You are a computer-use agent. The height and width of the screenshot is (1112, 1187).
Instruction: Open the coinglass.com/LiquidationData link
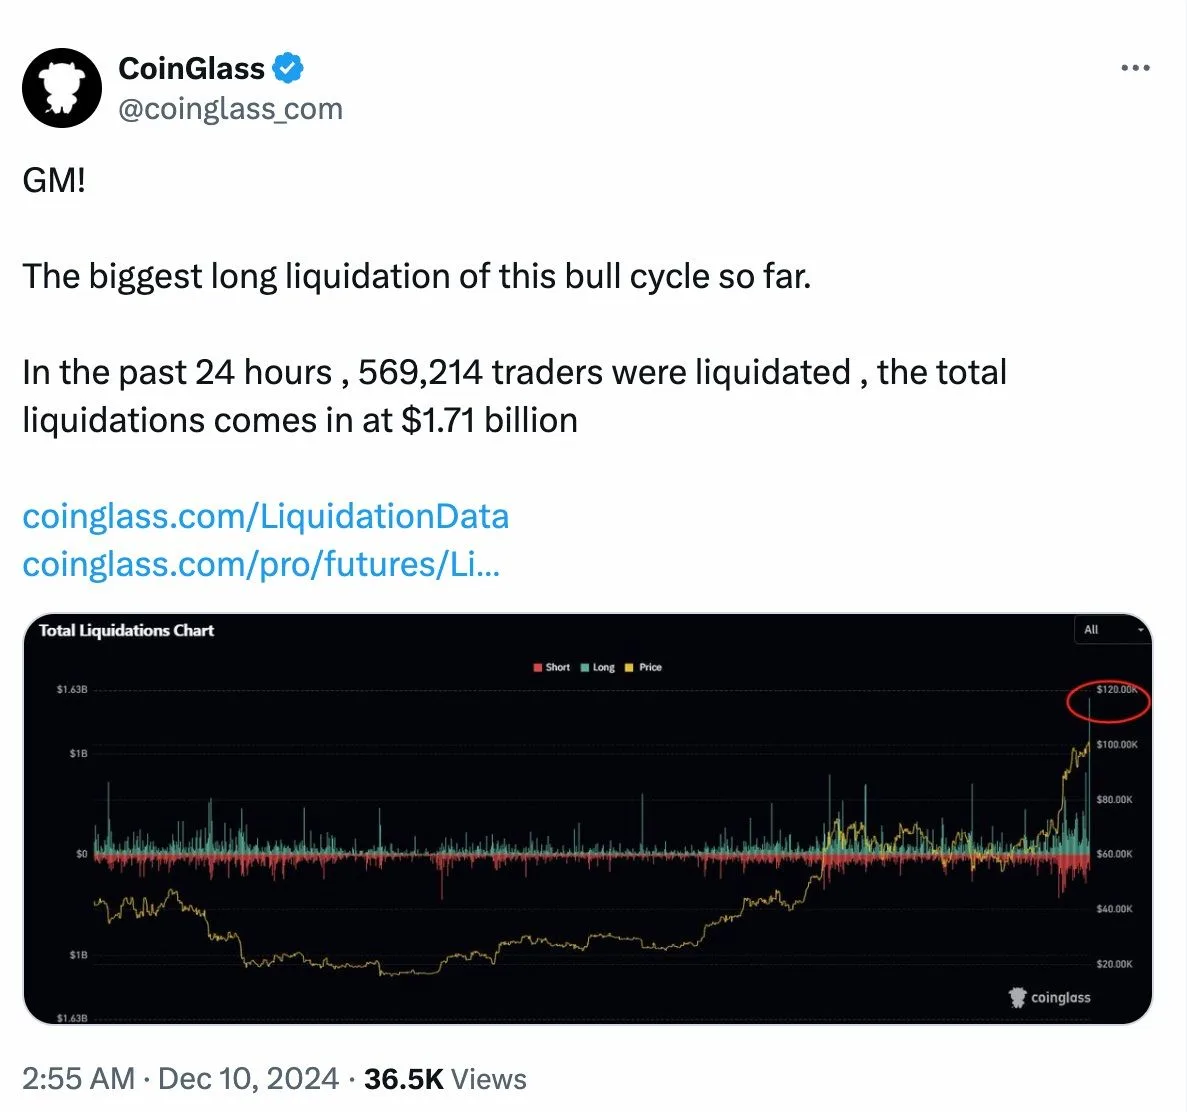[x=266, y=516]
